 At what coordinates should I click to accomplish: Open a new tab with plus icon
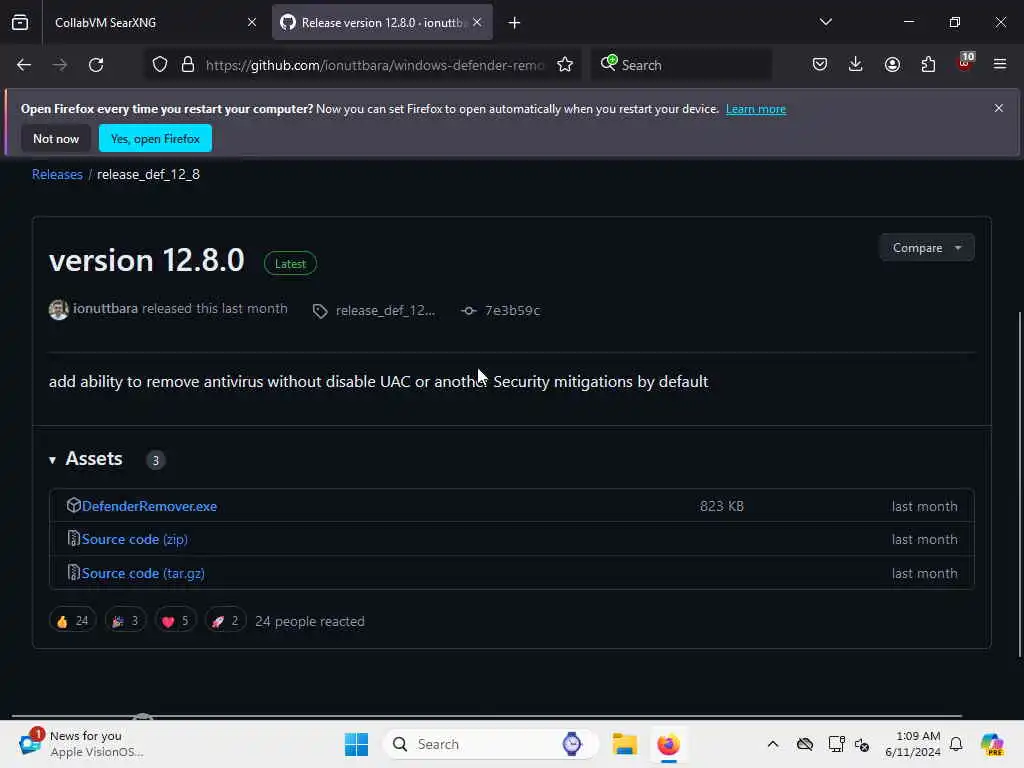(515, 23)
